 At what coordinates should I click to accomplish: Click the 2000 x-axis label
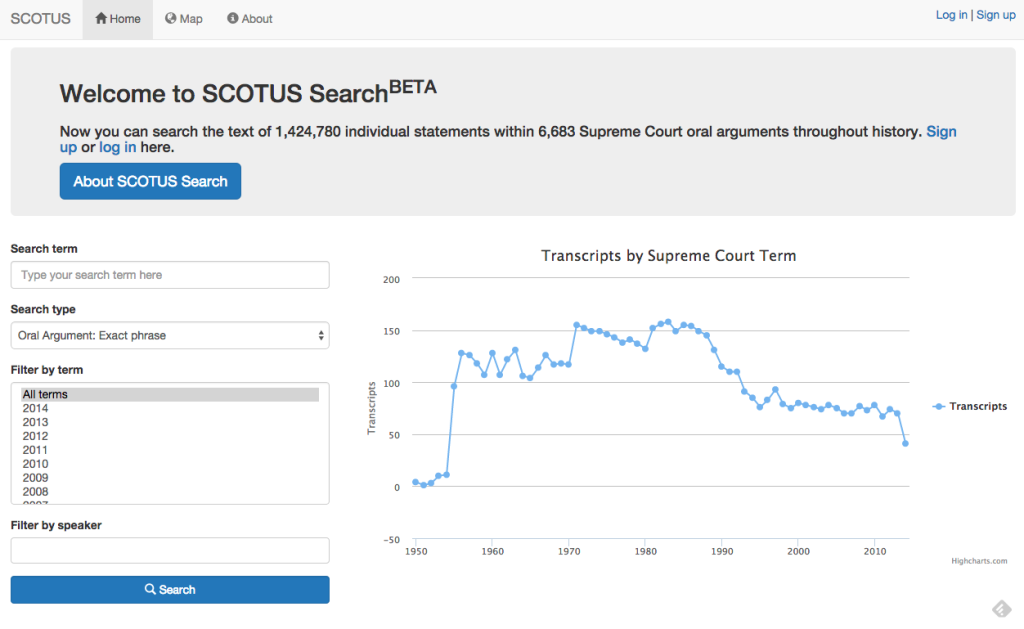click(798, 551)
